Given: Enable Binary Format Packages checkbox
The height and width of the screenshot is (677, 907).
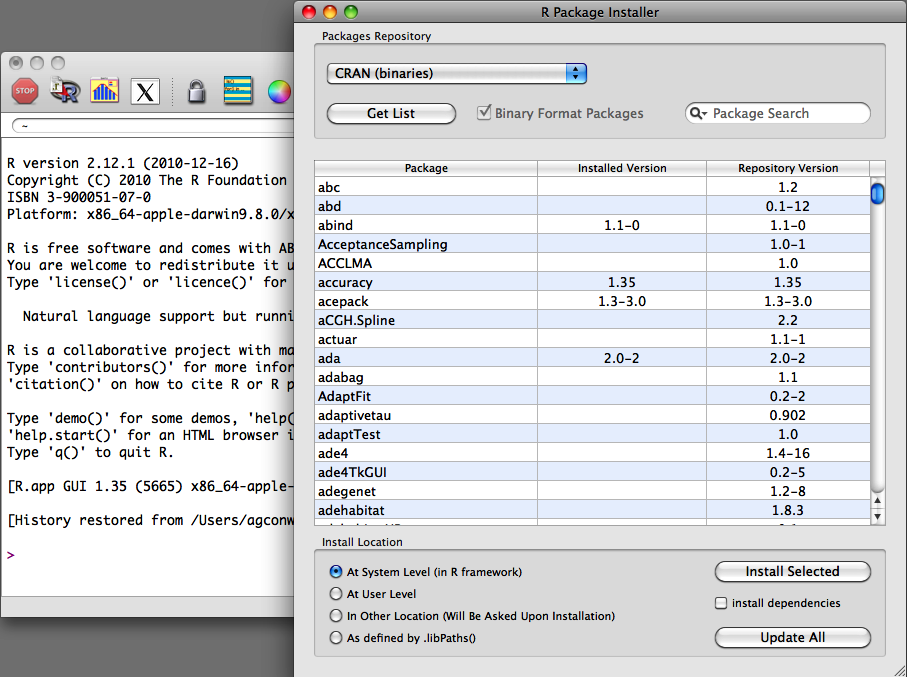Looking at the screenshot, I should (x=485, y=113).
